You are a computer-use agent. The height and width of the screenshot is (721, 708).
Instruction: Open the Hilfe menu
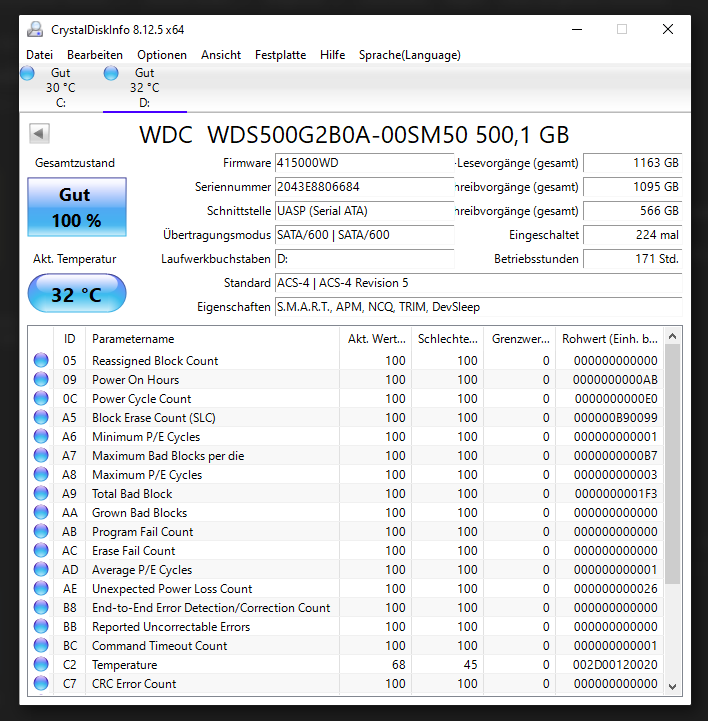(332, 55)
